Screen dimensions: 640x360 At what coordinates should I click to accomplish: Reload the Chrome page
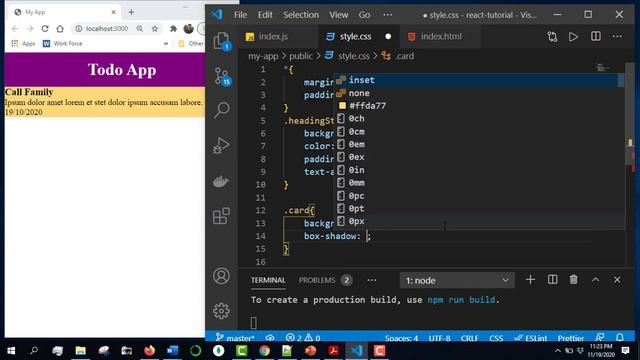point(45,29)
